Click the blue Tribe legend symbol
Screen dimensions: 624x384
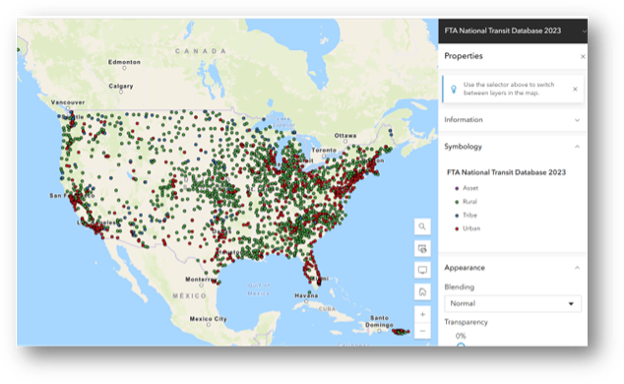tap(456, 216)
